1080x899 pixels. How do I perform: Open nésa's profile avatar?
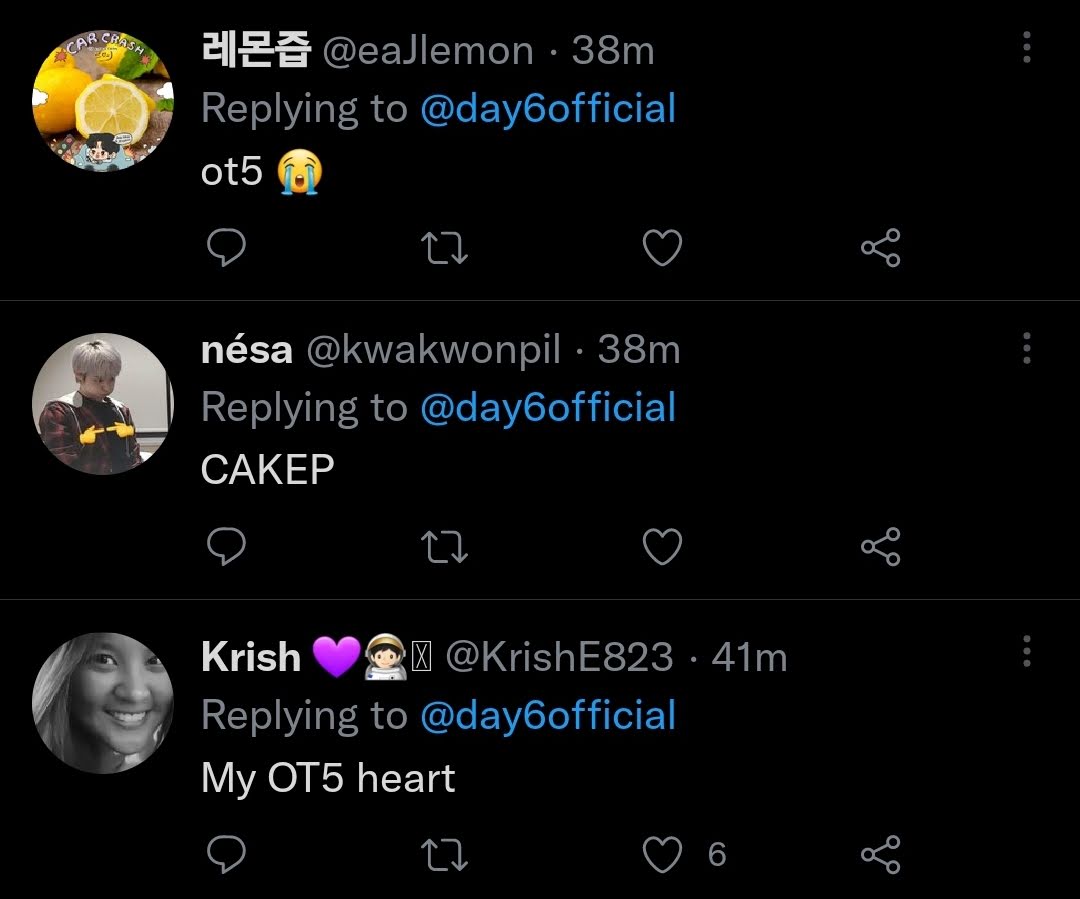coord(103,404)
